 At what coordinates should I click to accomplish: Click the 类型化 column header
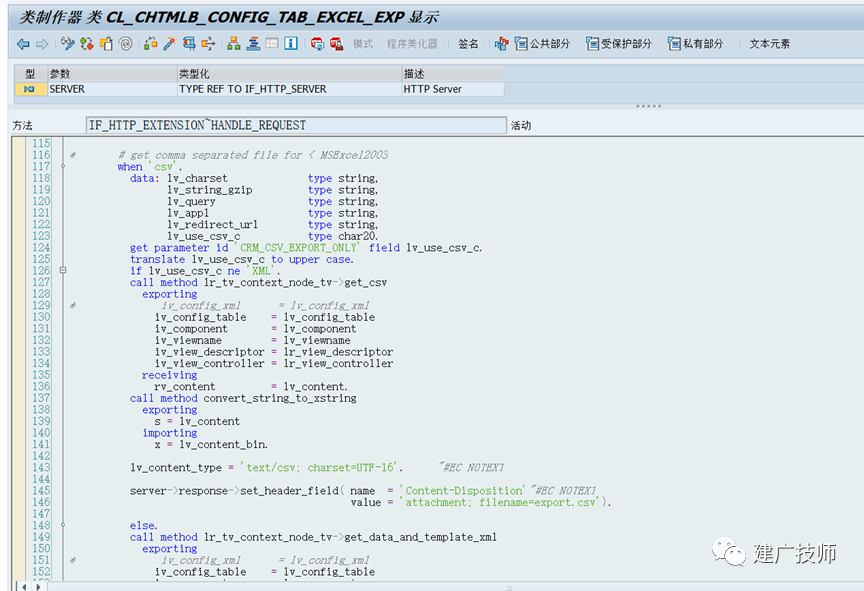click(289, 74)
